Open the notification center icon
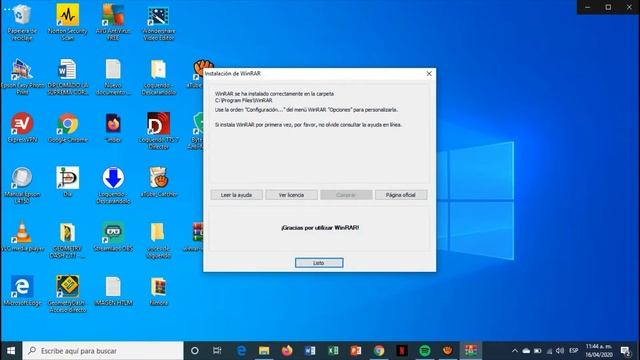 (625, 351)
